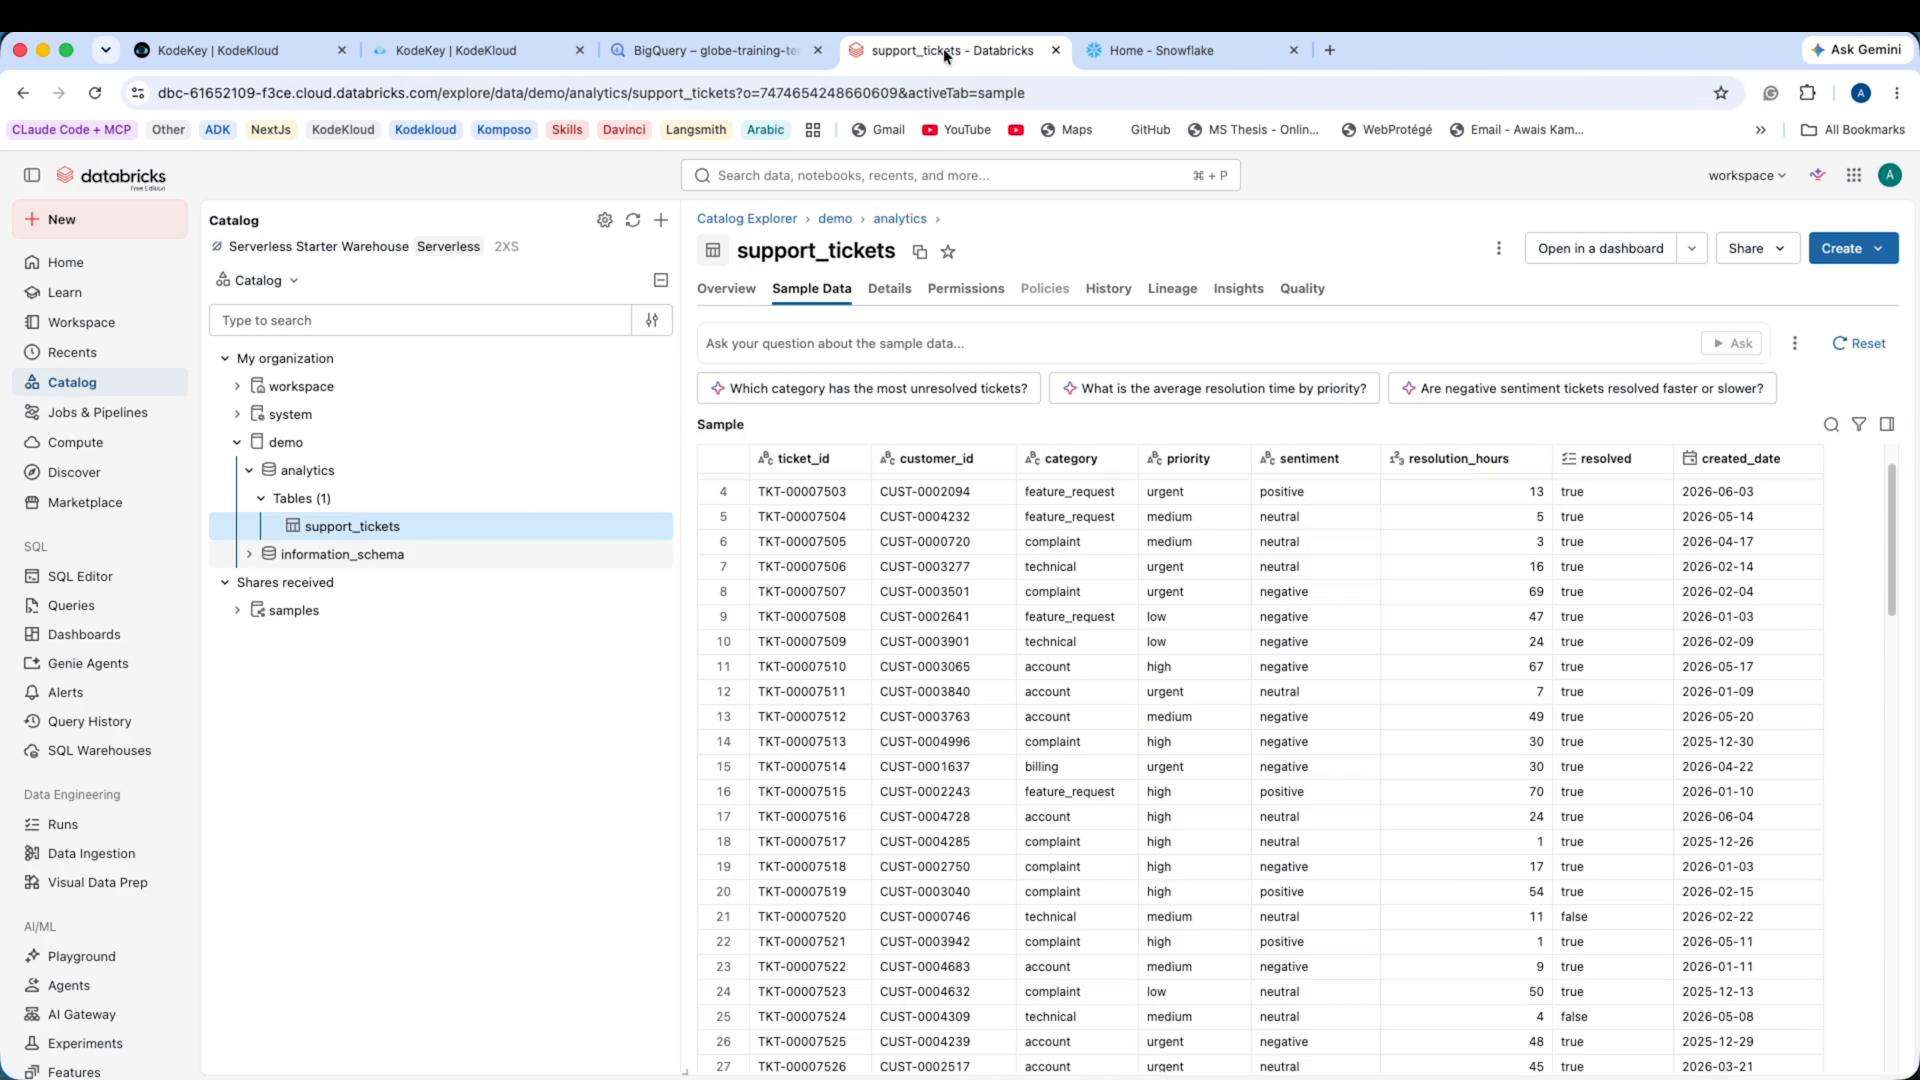Click the Reset button
This screenshot has width=1920, height=1080.
[1859, 343]
